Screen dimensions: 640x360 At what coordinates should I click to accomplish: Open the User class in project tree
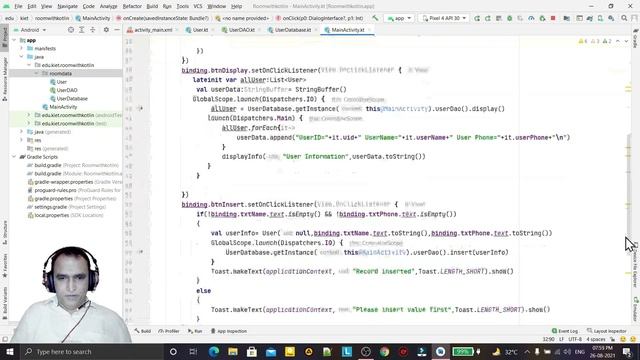pos(62,82)
